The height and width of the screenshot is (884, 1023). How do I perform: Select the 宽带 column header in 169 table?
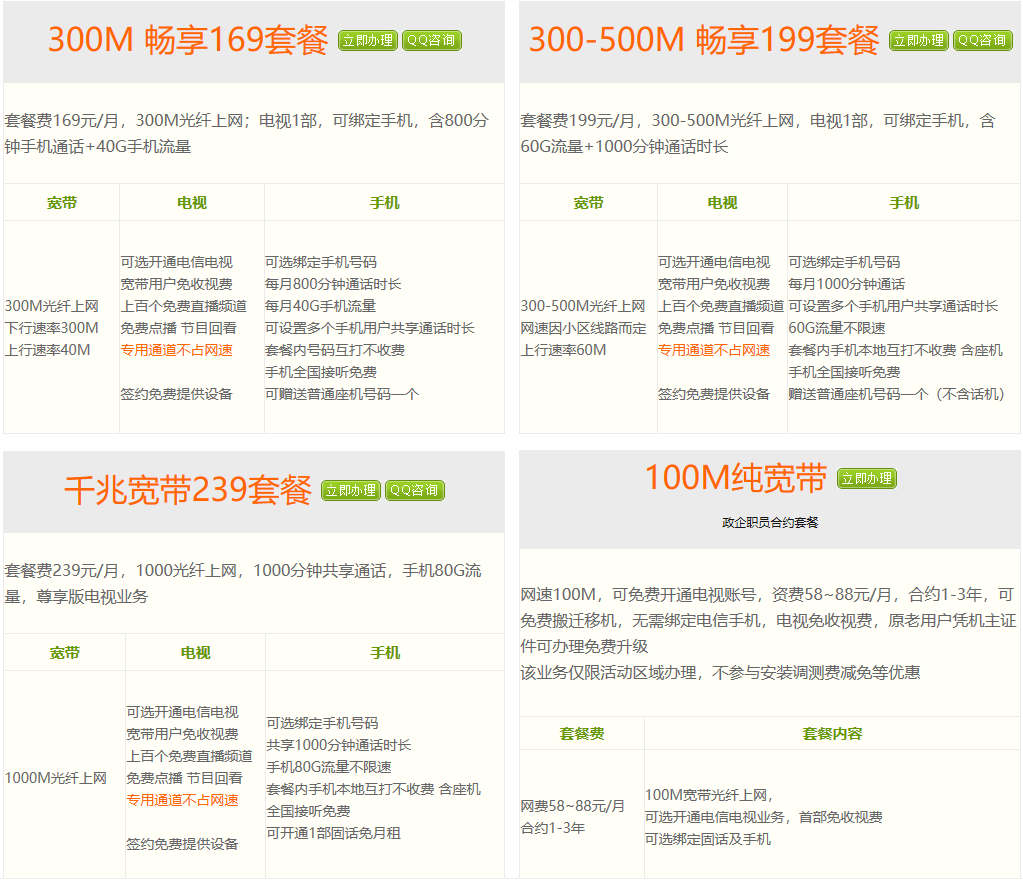pos(61,201)
